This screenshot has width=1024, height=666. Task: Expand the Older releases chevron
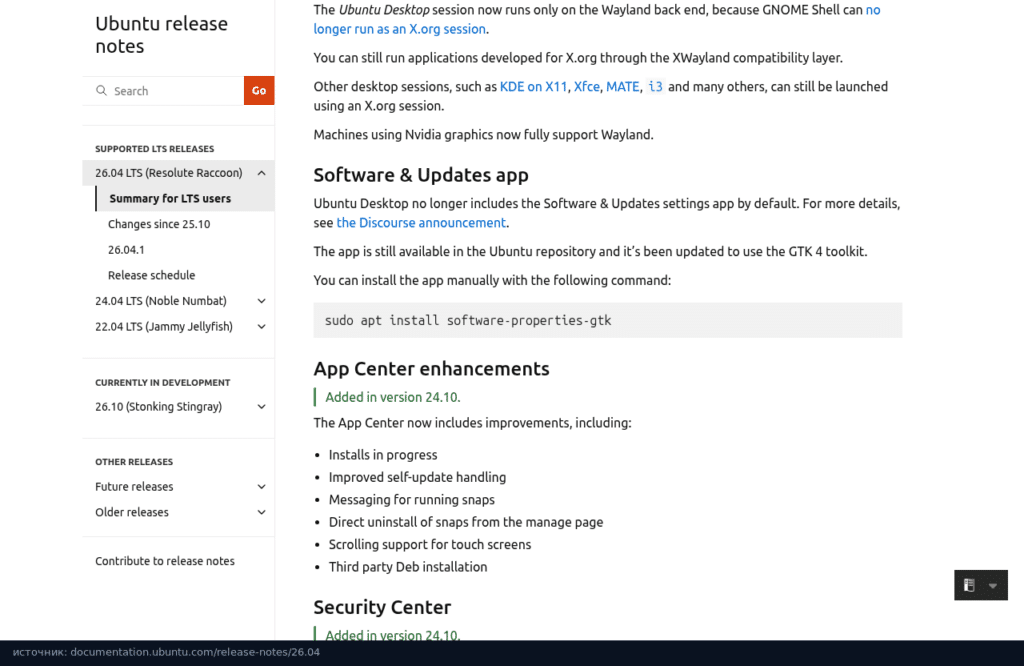tap(261, 512)
